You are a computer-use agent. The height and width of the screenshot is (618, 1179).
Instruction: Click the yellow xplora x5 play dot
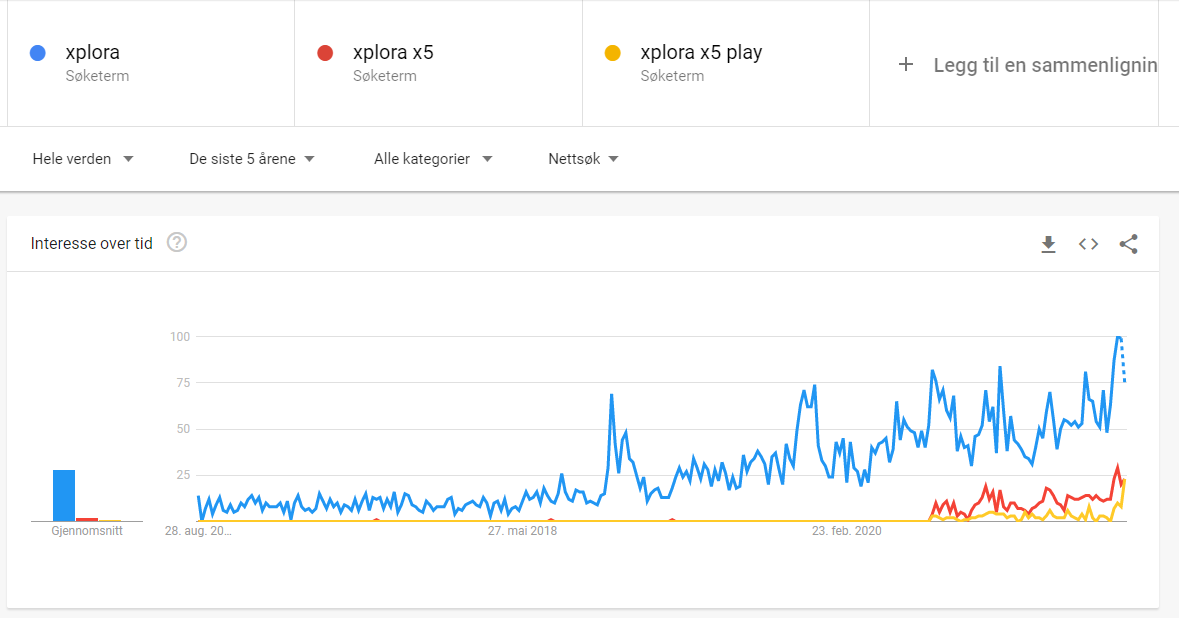[613, 53]
